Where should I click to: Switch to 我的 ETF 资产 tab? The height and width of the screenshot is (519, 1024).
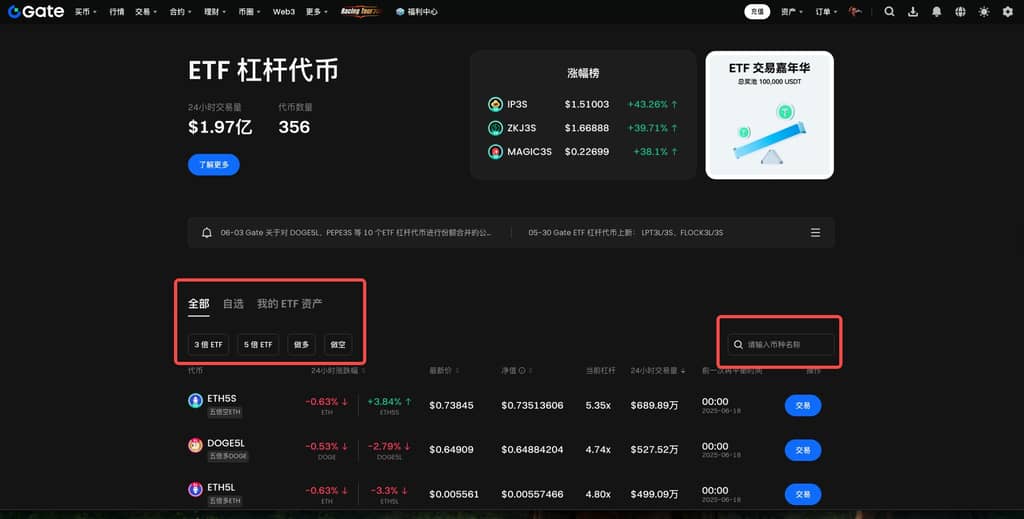(x=289, y=304)
